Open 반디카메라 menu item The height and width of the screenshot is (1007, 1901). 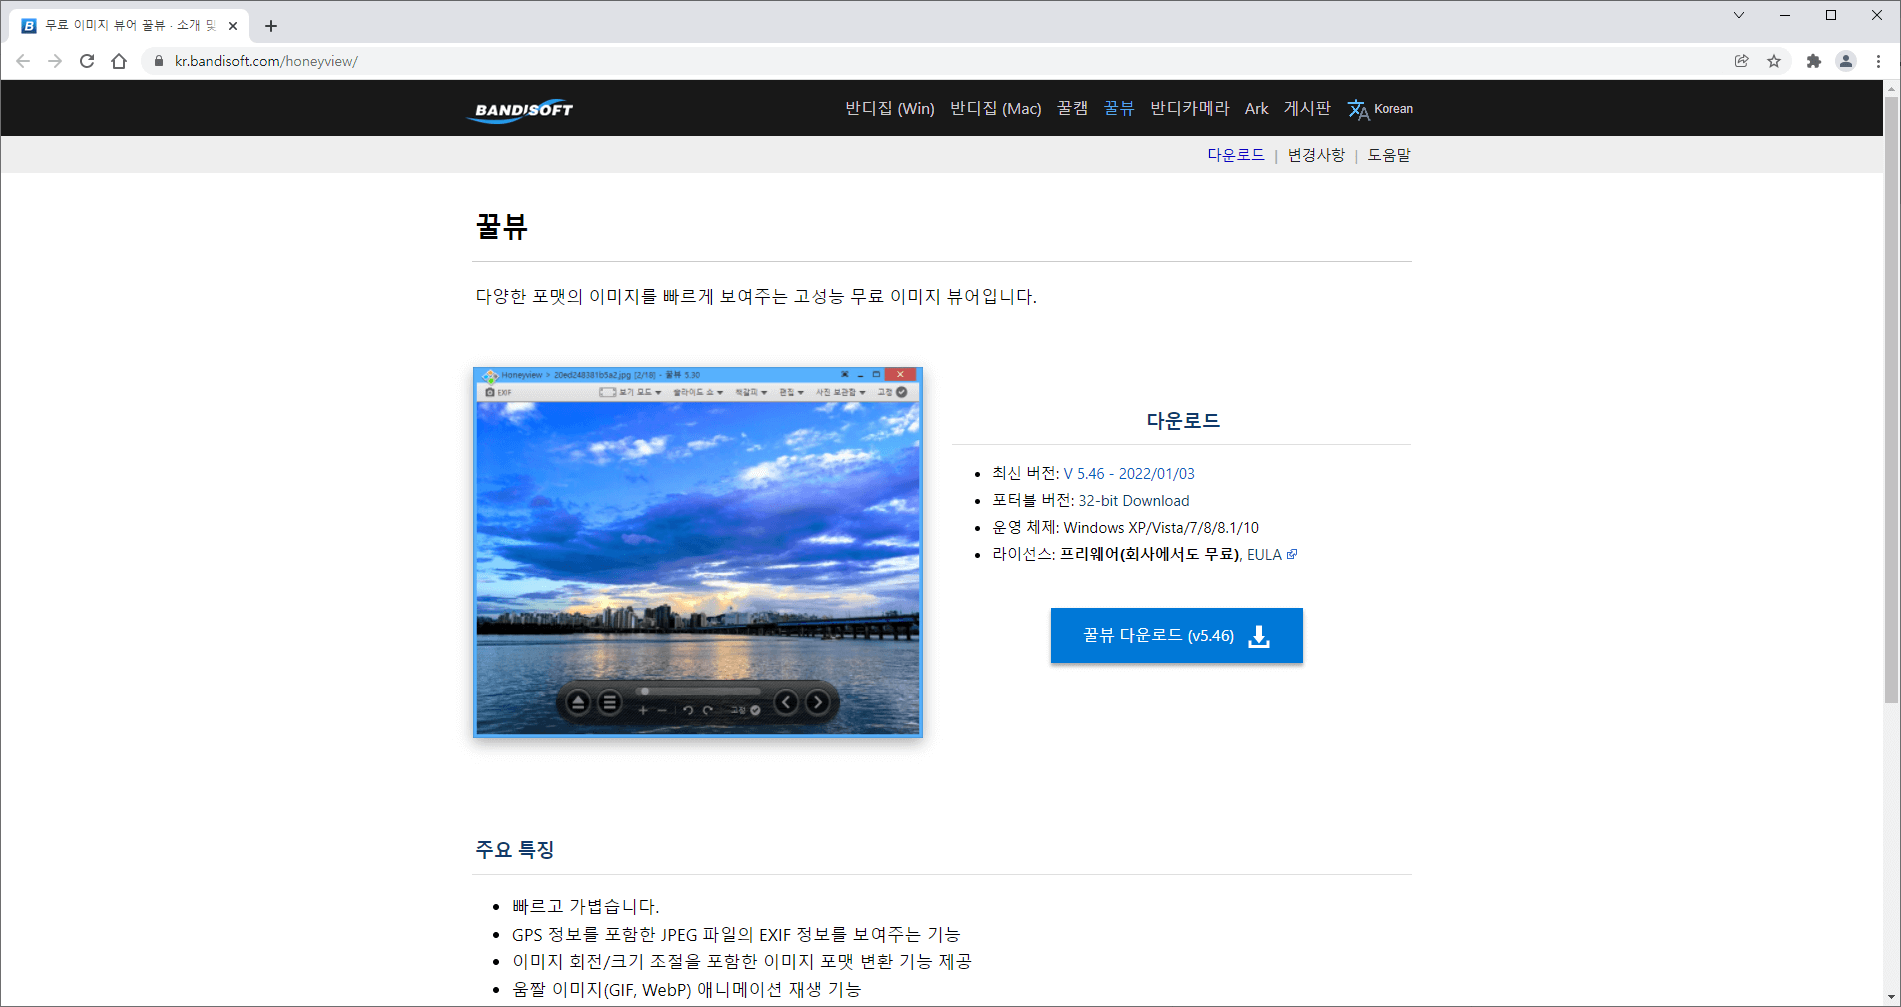pyautogui.click(x=1190, y=108)
